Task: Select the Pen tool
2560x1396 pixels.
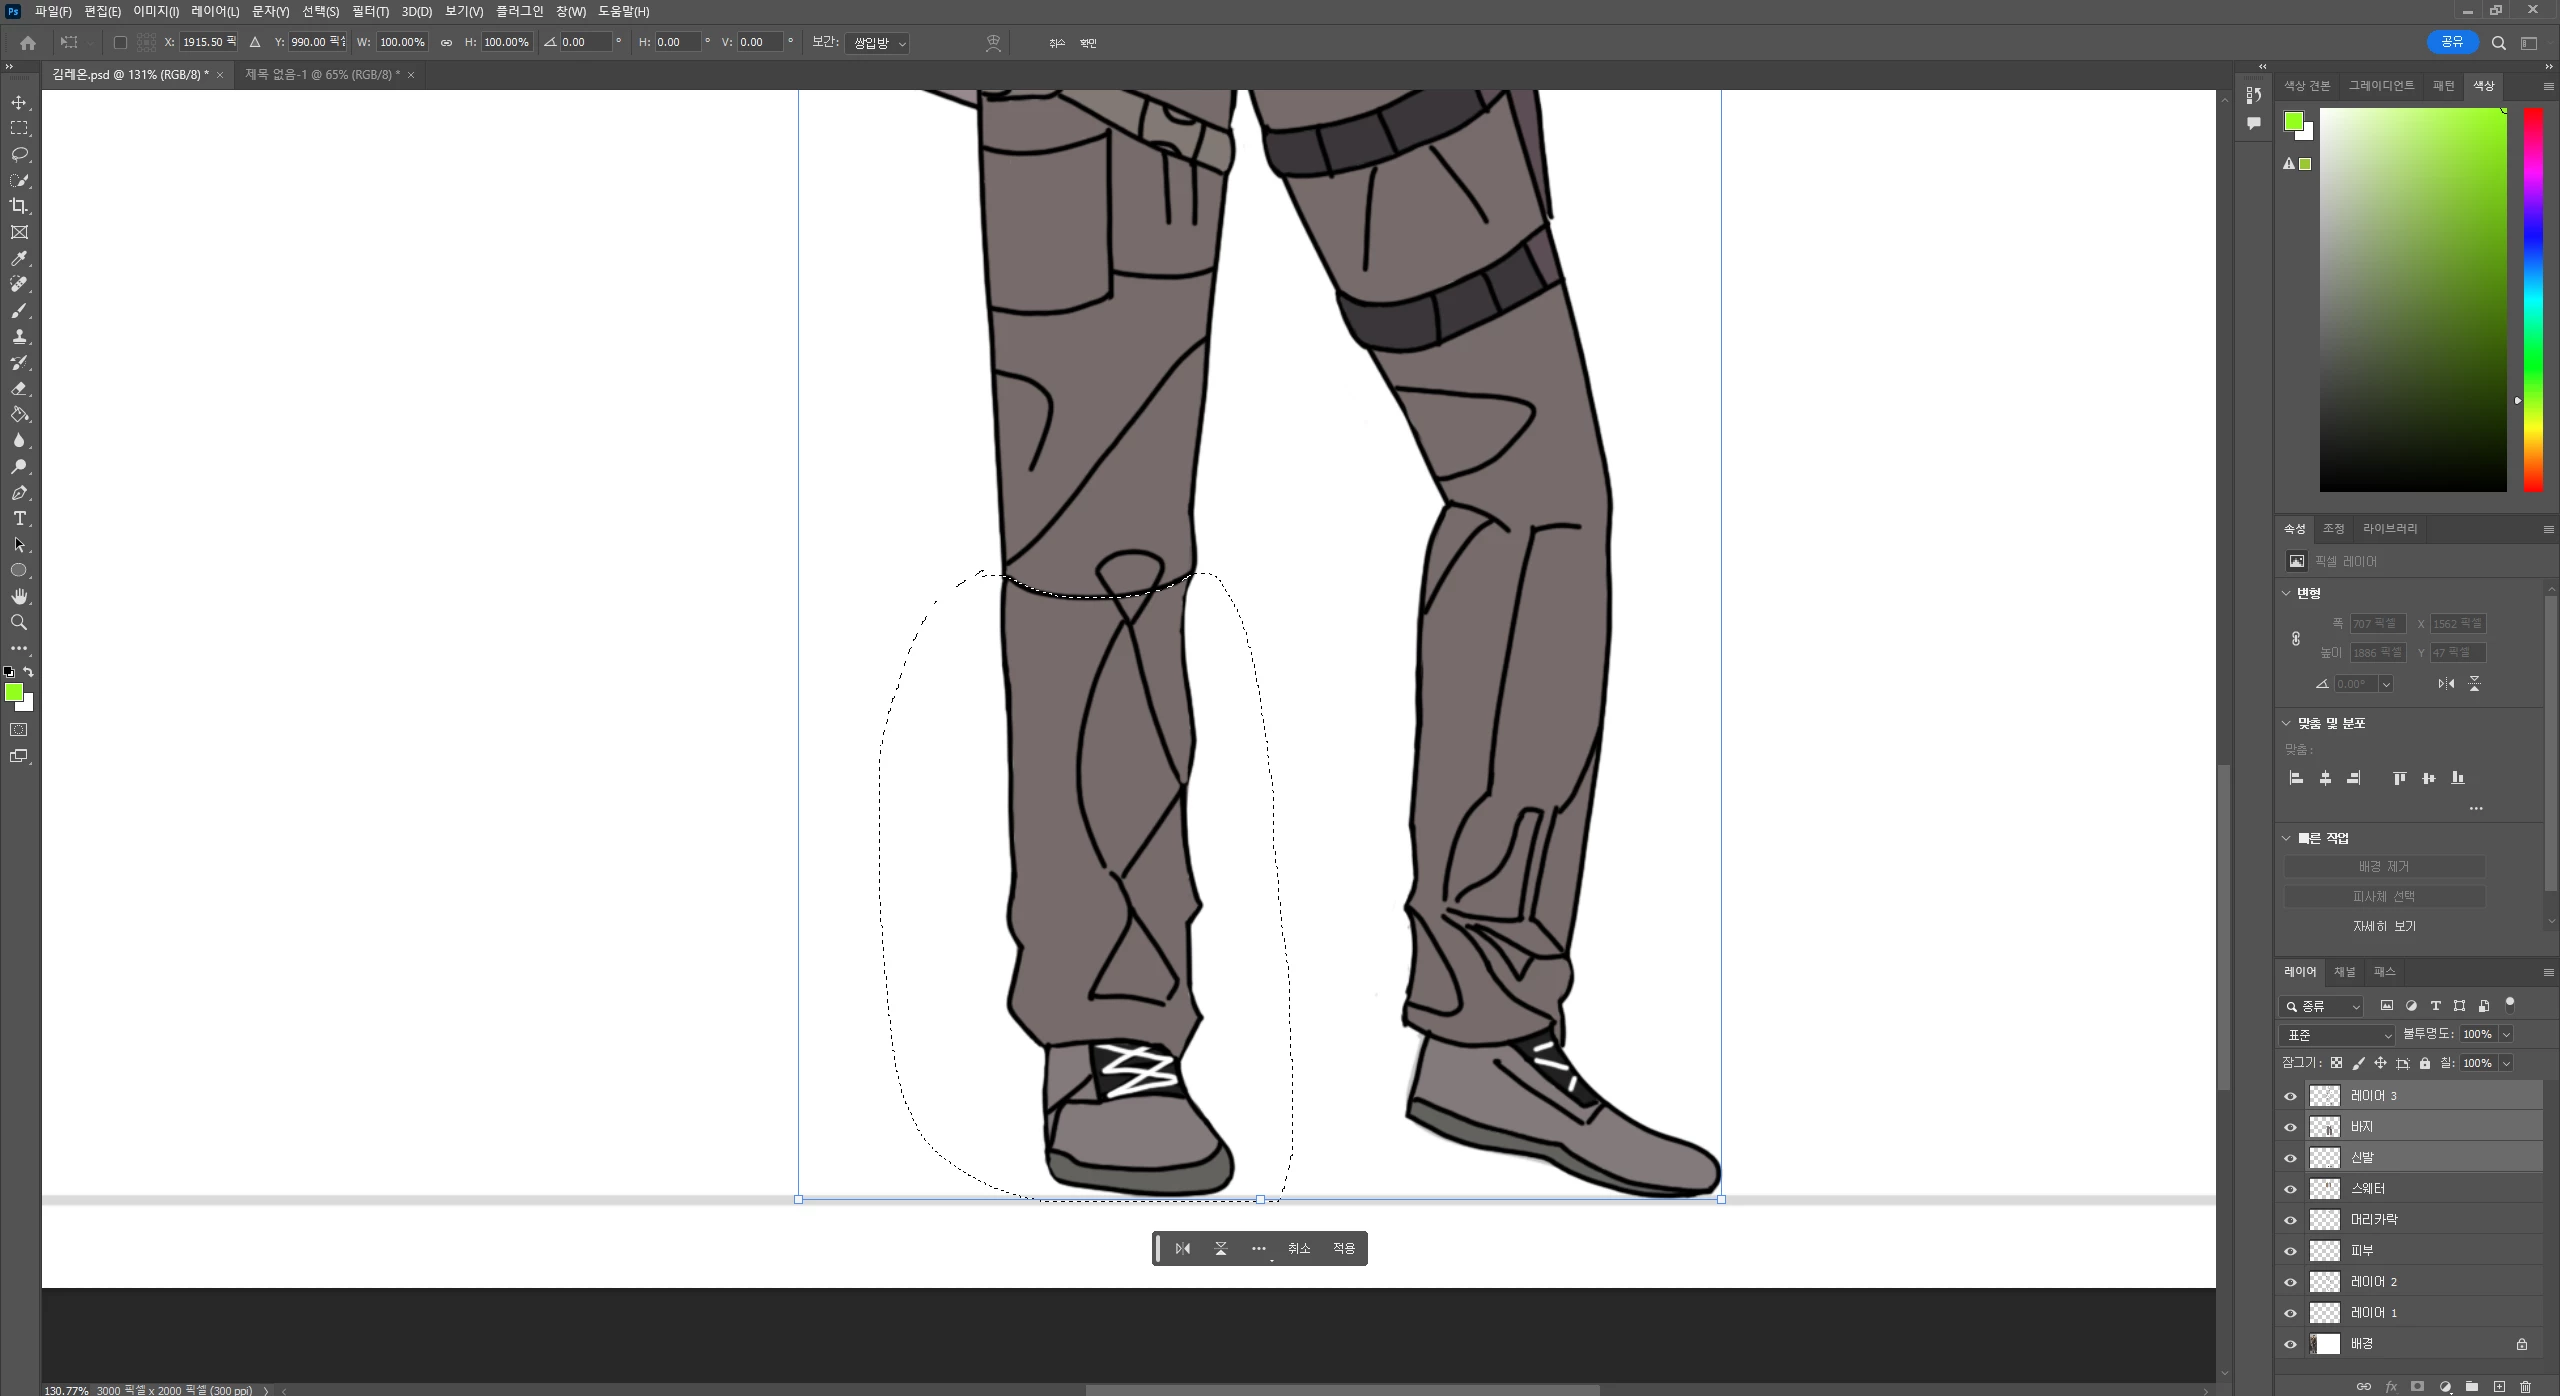Action: 19,493
